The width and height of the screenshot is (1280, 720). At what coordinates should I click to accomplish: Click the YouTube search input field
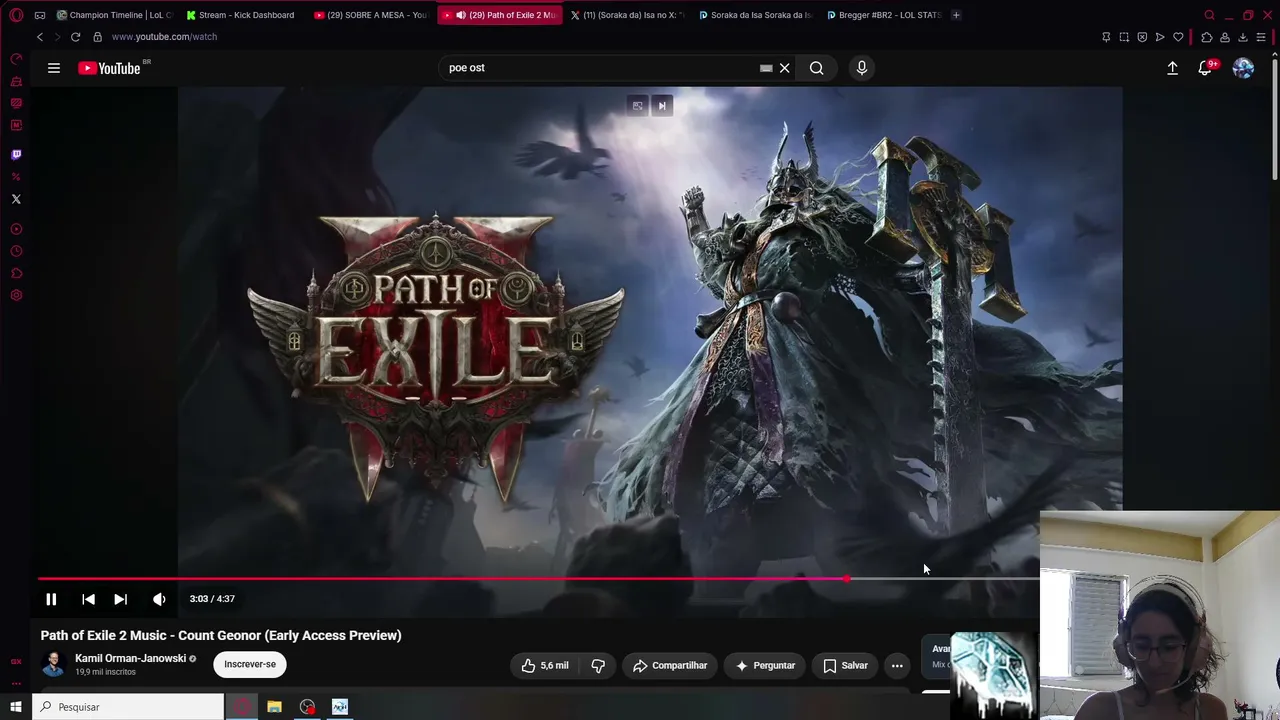pos(600,68)
